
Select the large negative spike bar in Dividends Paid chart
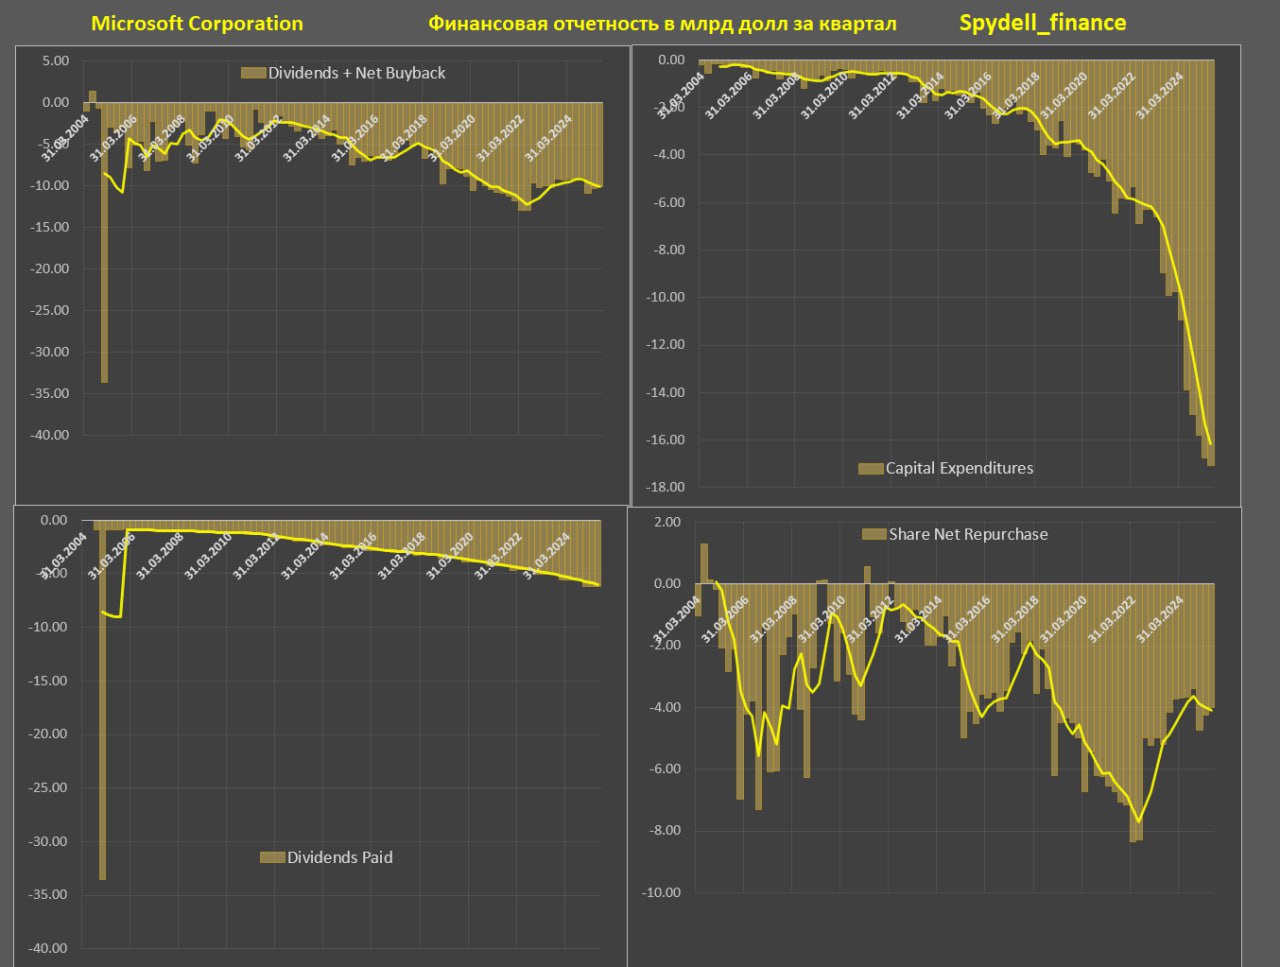[x=102, y=700]
